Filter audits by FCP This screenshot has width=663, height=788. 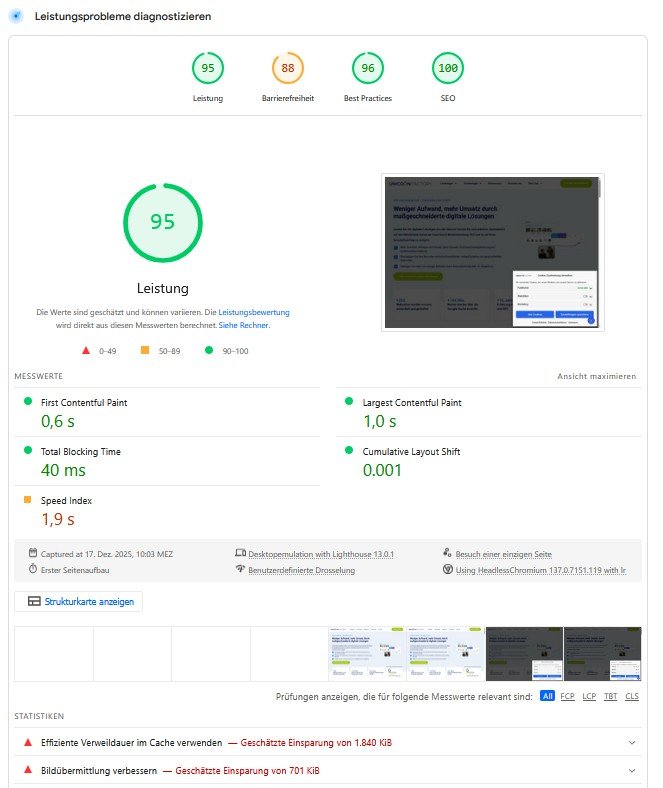point(567,696)
